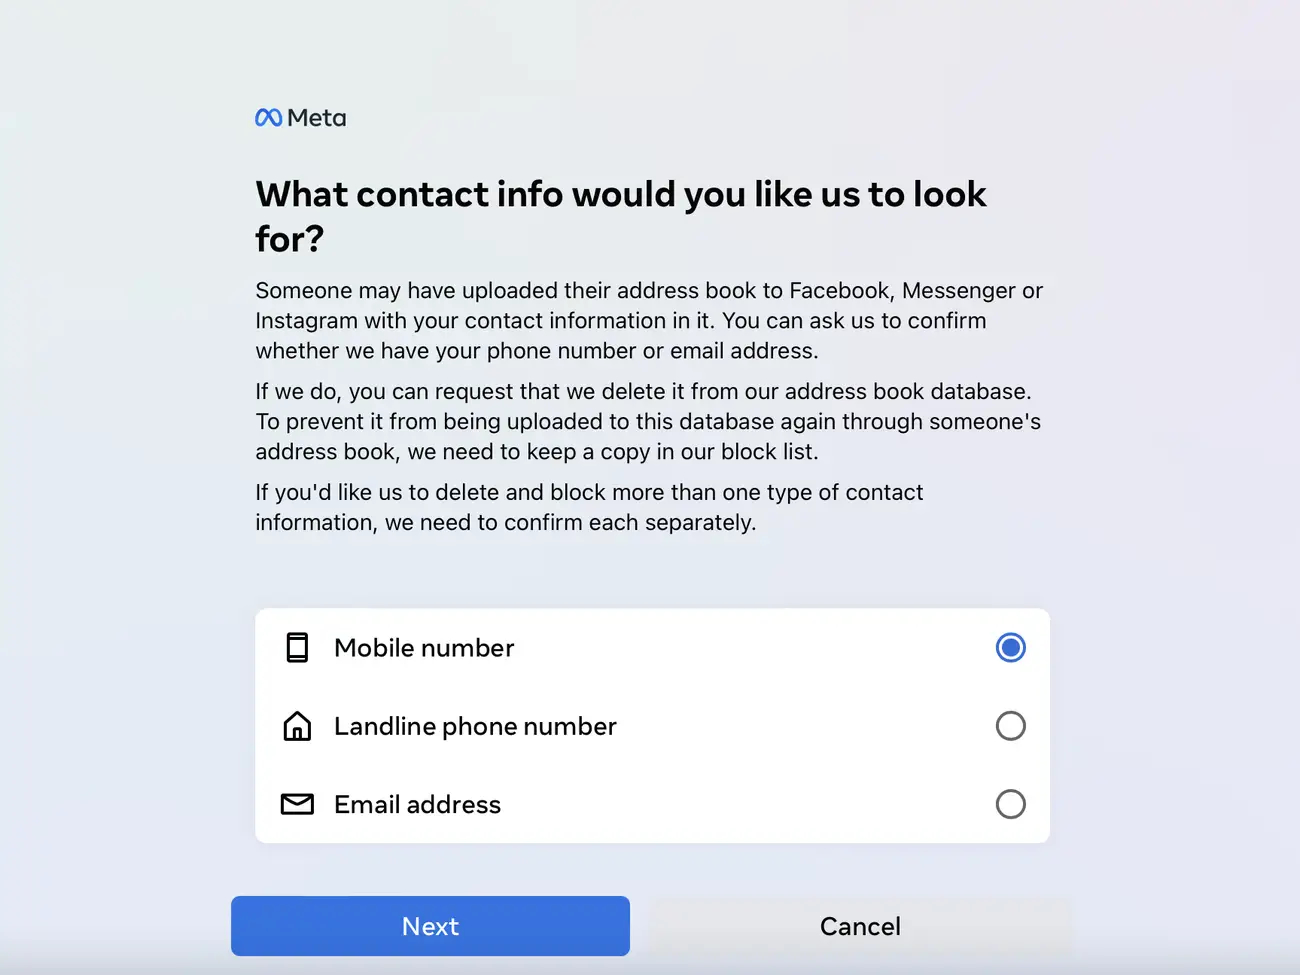
Task: Choose the Landline phone number label text
Action: (x=475, y=726)
